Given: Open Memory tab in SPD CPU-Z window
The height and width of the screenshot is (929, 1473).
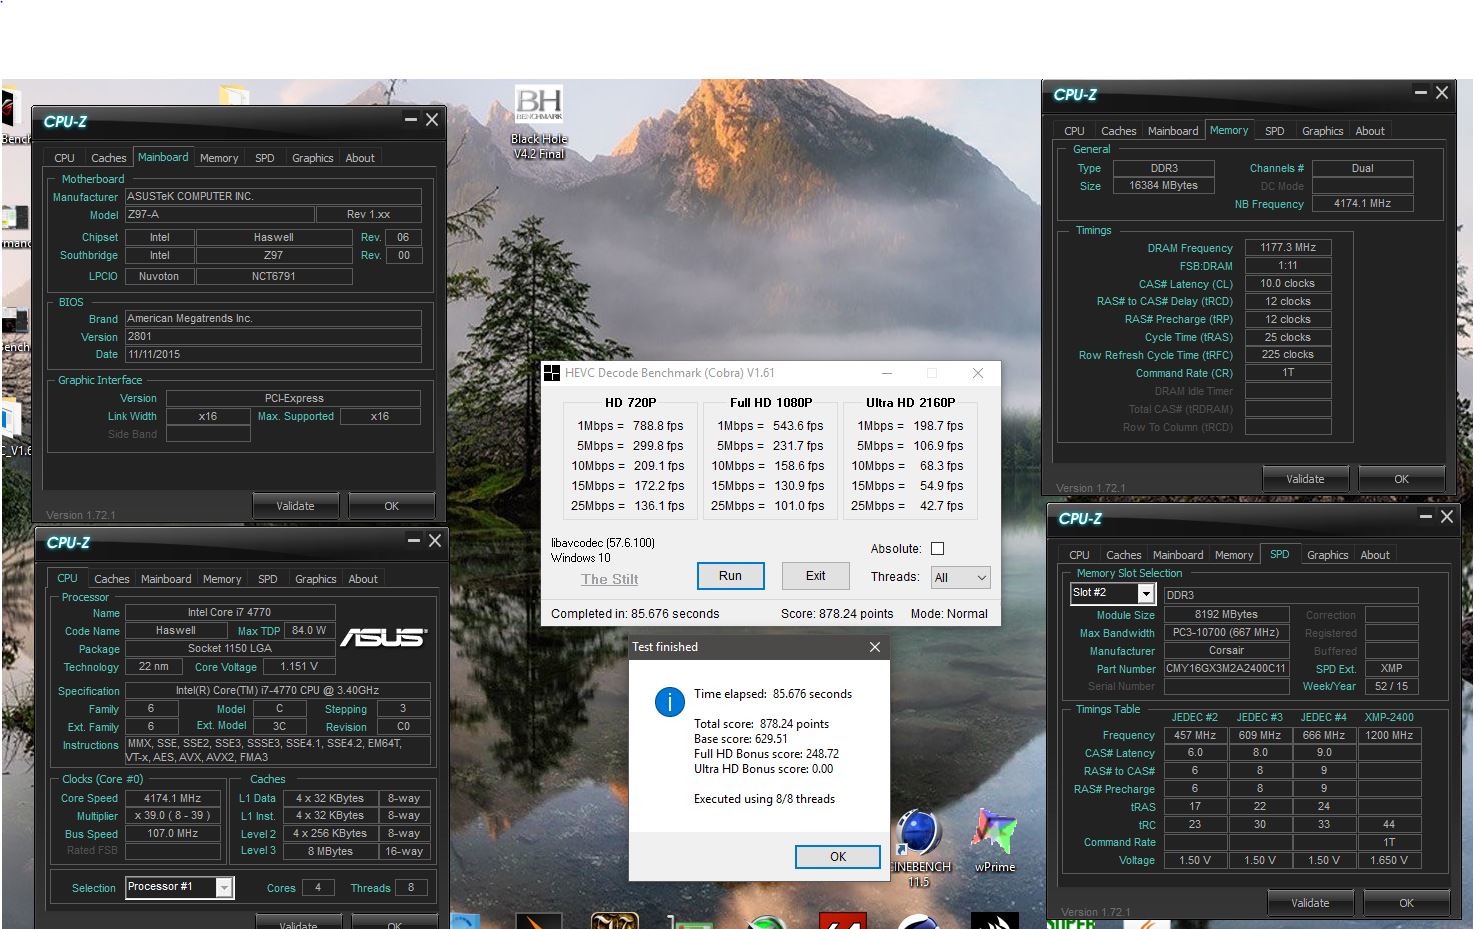Looking at the screenshot, I should (1233, 555).
